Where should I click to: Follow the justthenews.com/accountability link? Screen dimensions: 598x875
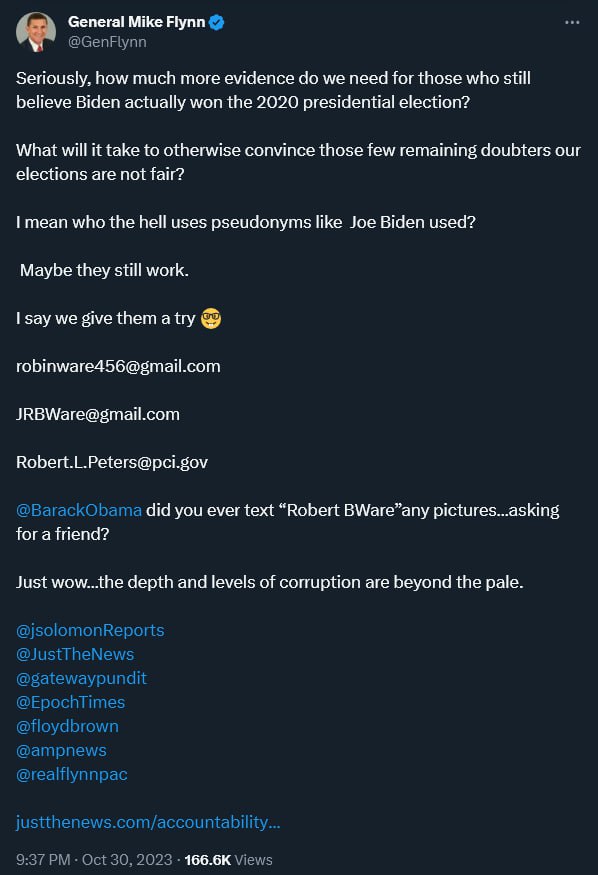(x=148, y=822)
